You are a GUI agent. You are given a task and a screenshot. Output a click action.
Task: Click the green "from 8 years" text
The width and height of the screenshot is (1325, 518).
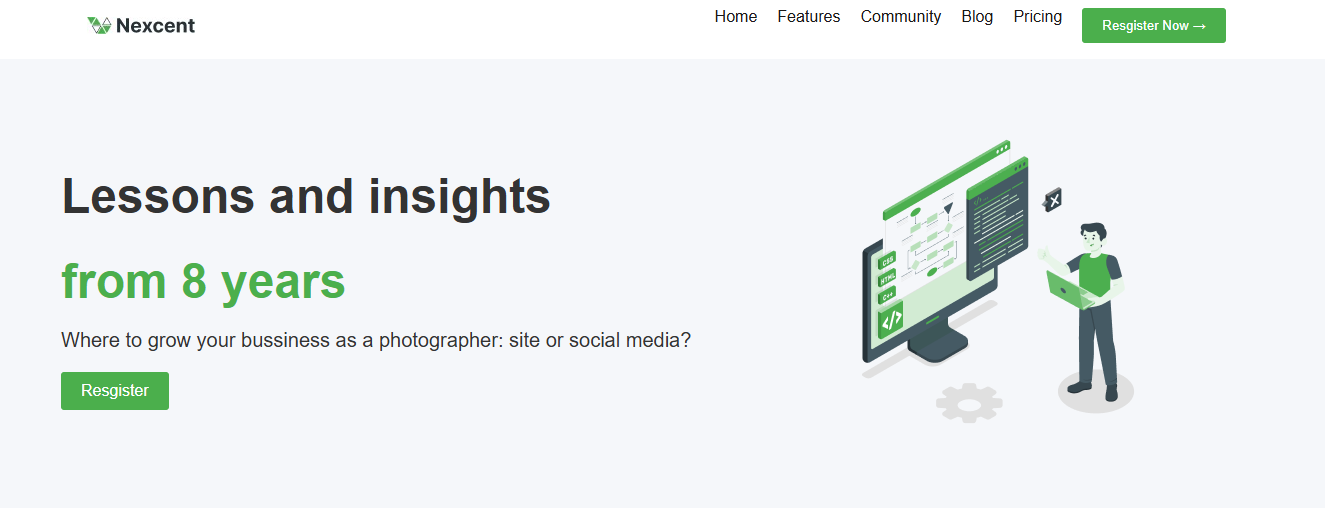pos(203,281)
